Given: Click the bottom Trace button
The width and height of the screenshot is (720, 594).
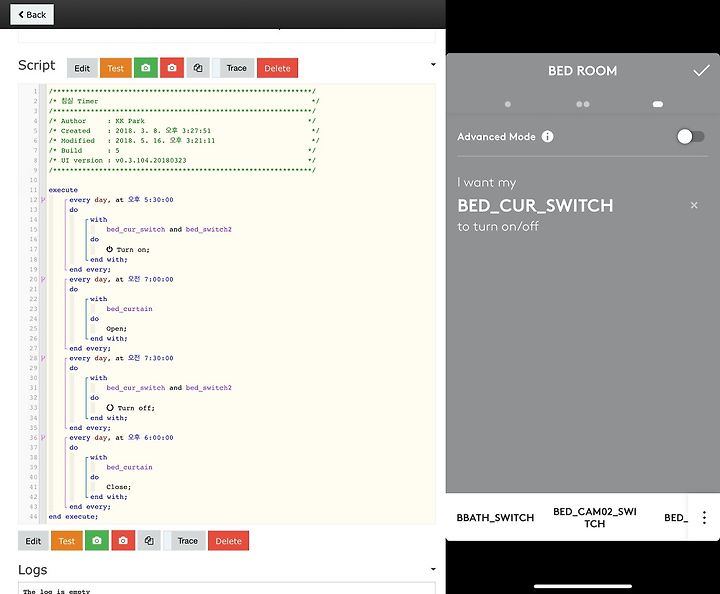Looking at the screenshot, I should coord(188,541).
